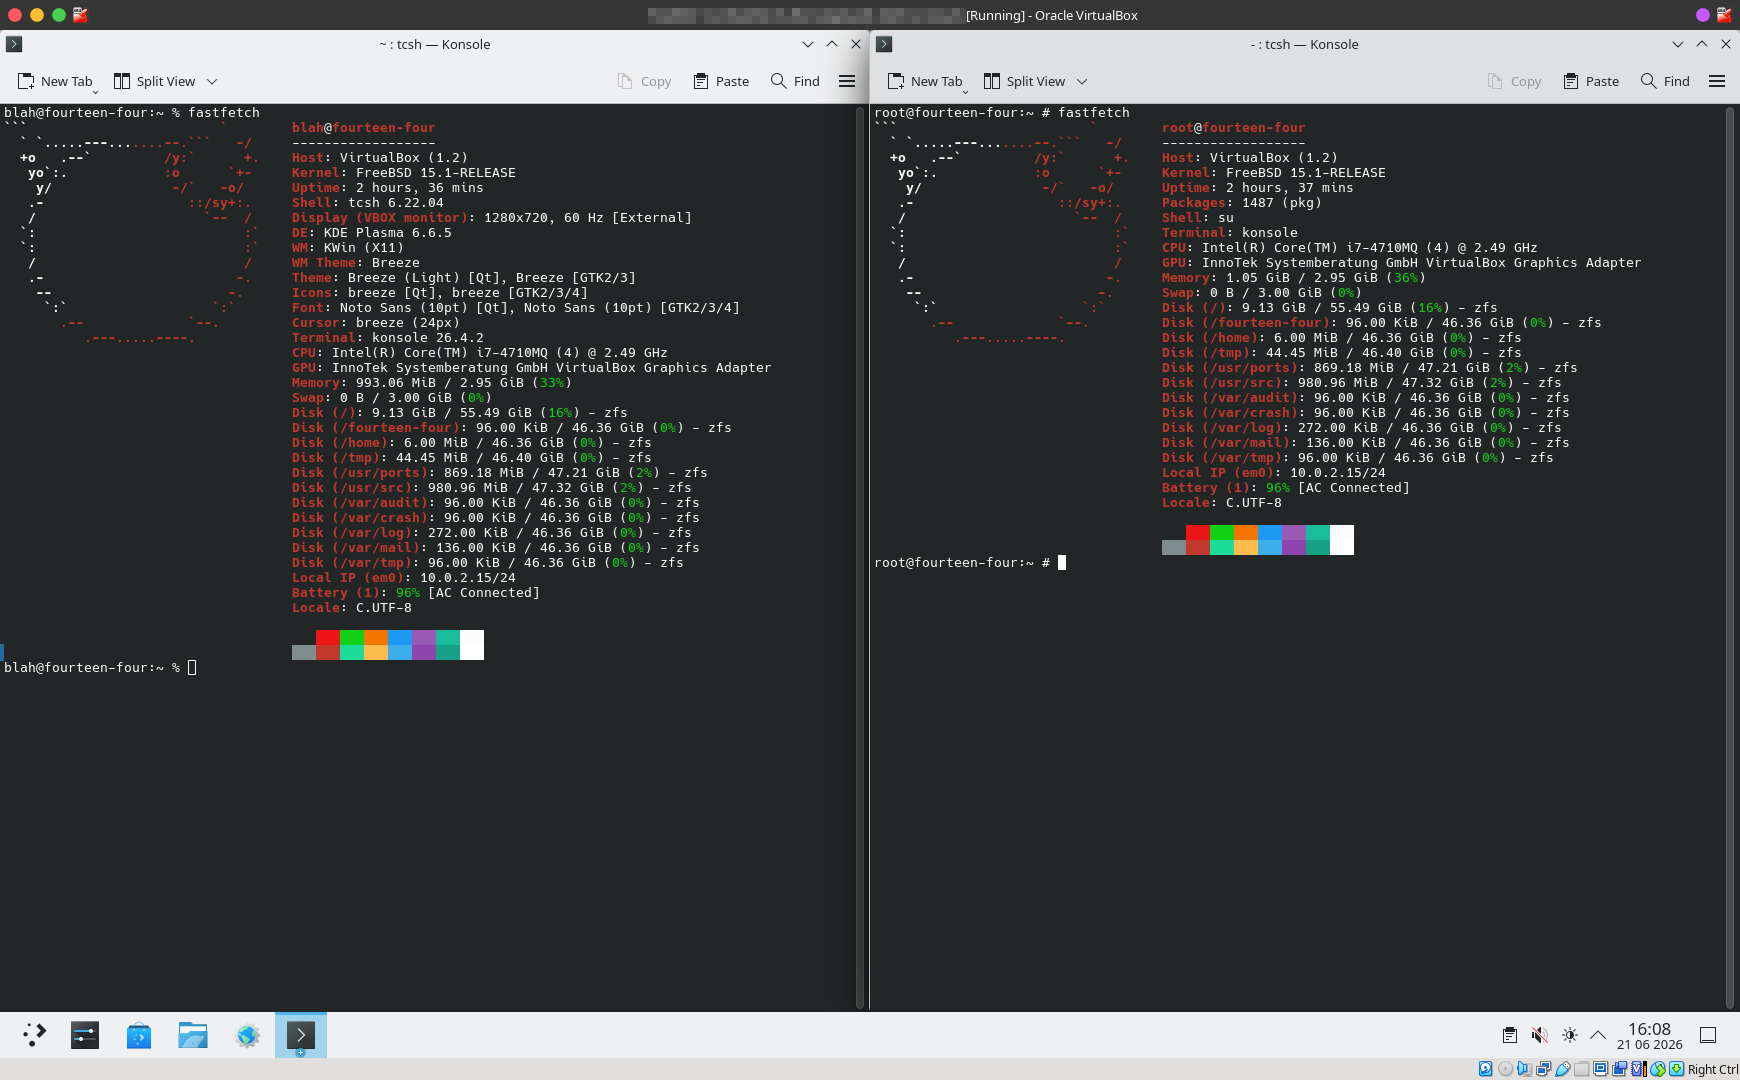Image resolution: width=1740 pixels, height=1080 pixels.
Task: Click 'Terminal: konsole 26.4.2' in left terminal
Action: pyautogui.click(x=388, y=337)
